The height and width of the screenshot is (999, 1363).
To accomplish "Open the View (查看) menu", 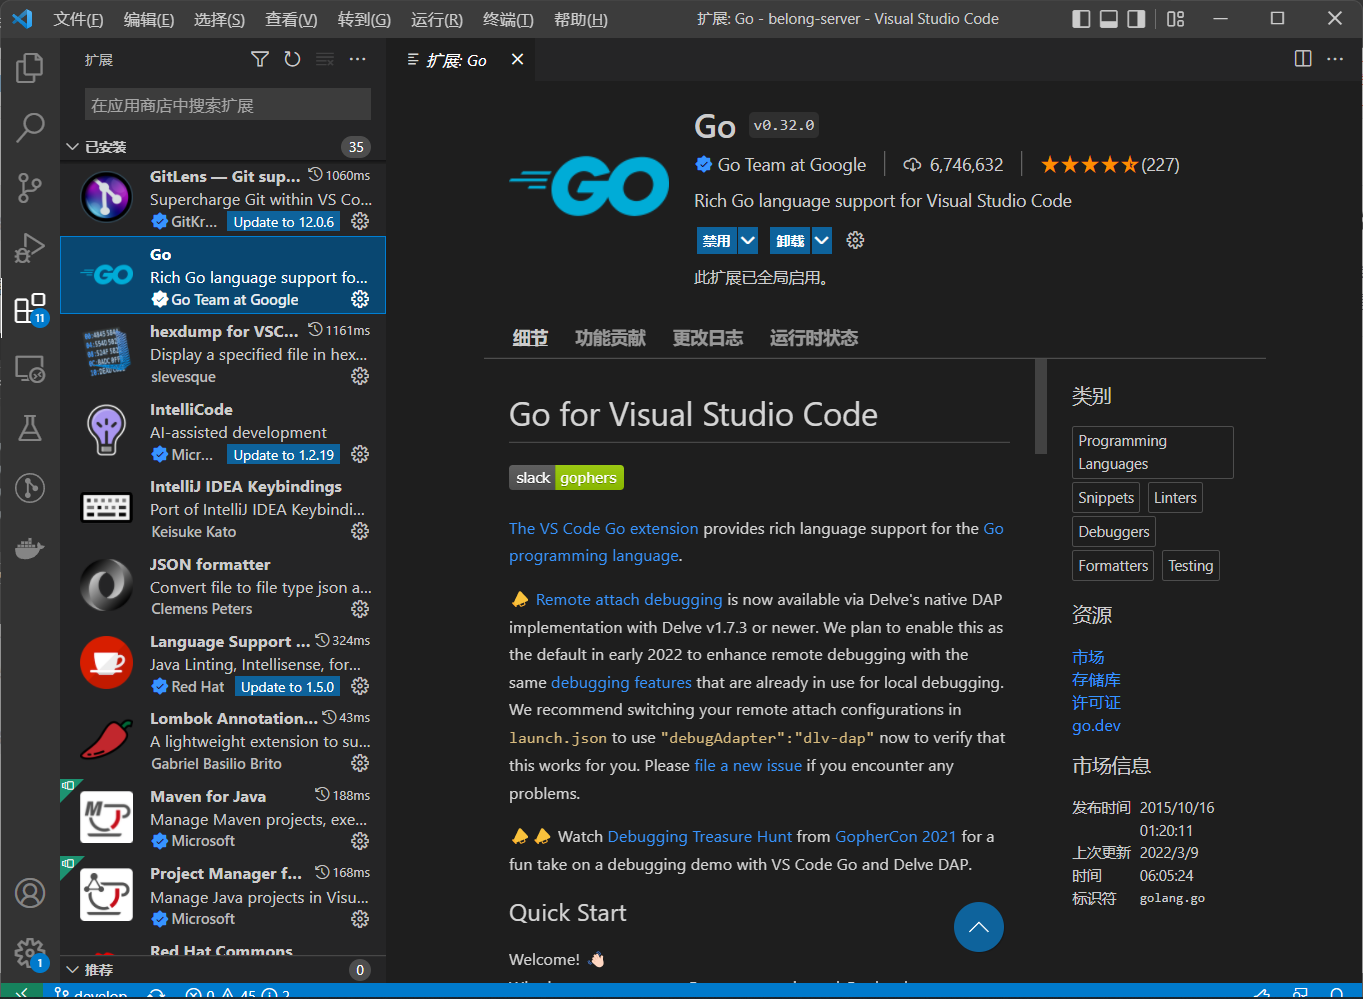I will 291,19.
